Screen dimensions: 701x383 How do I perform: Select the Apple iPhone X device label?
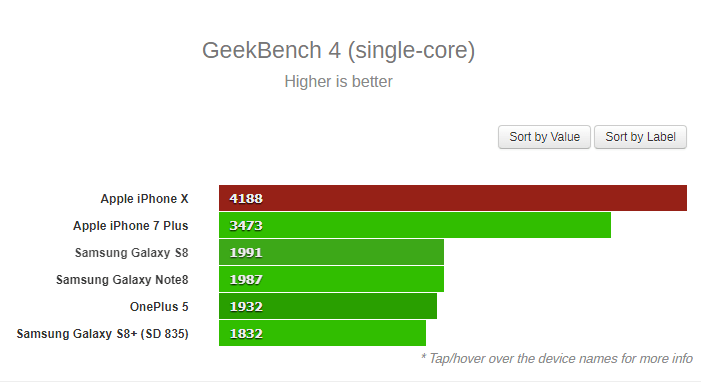click(144, 198)
